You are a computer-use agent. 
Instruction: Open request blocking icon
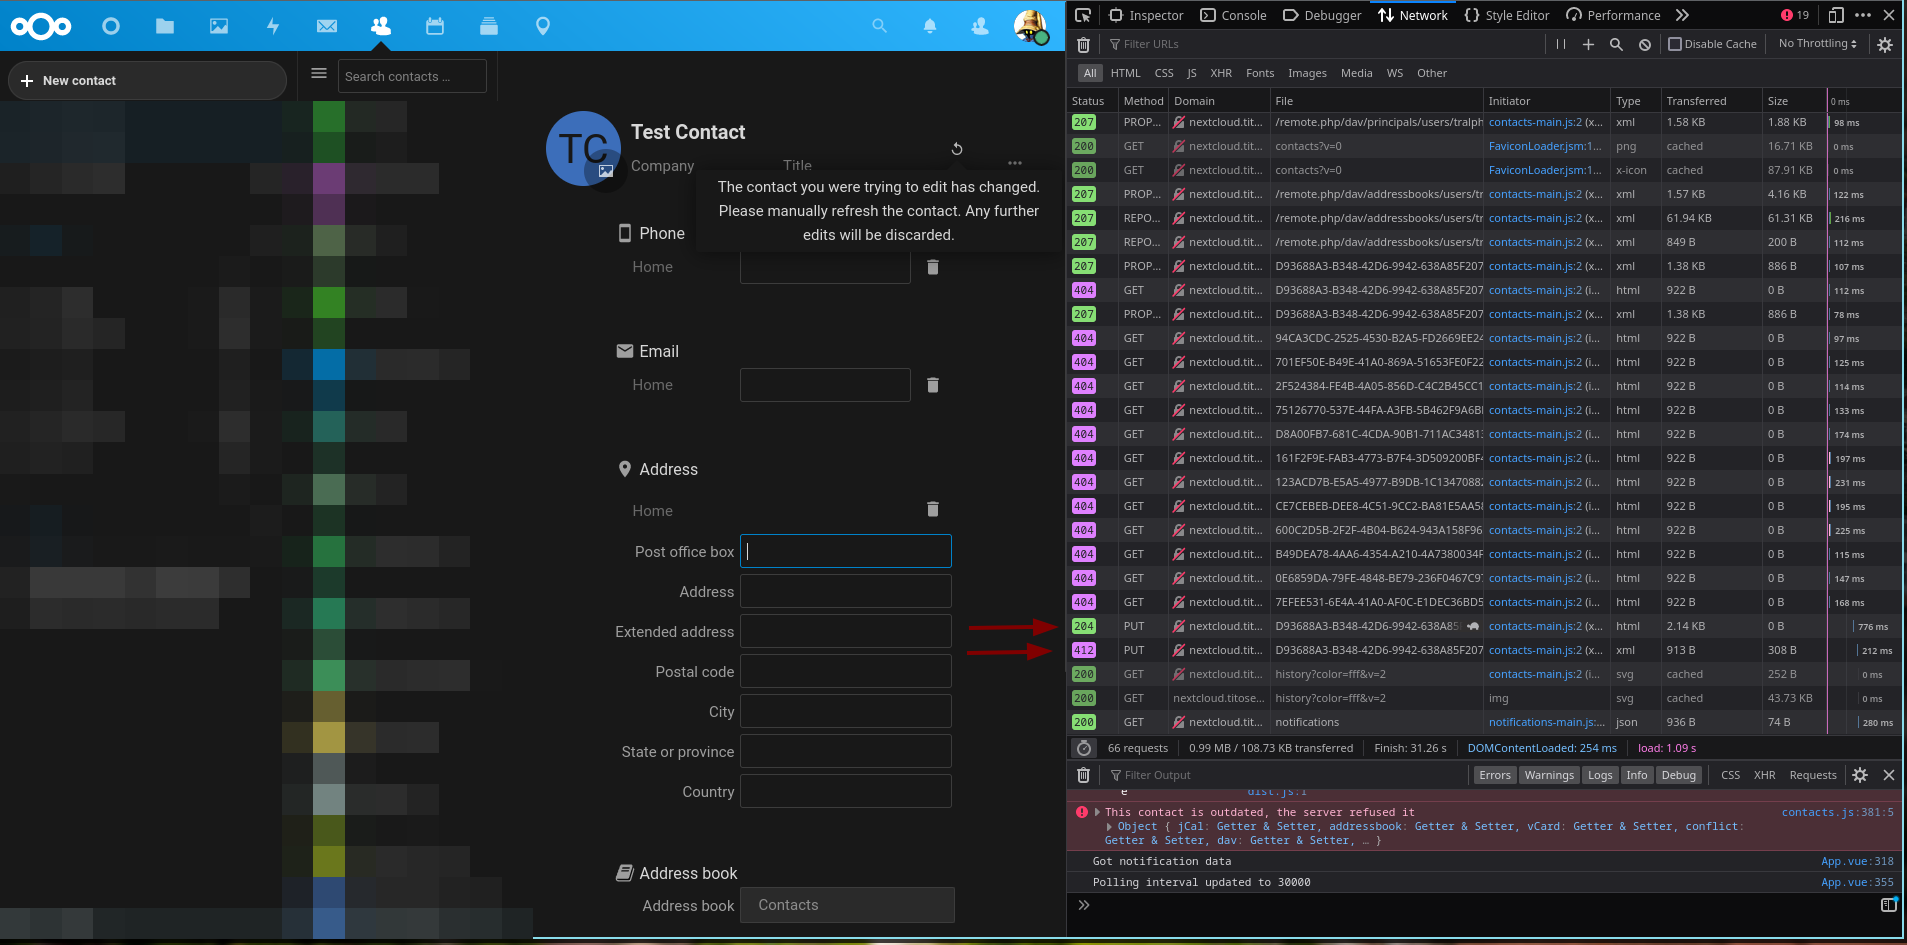1645,44
